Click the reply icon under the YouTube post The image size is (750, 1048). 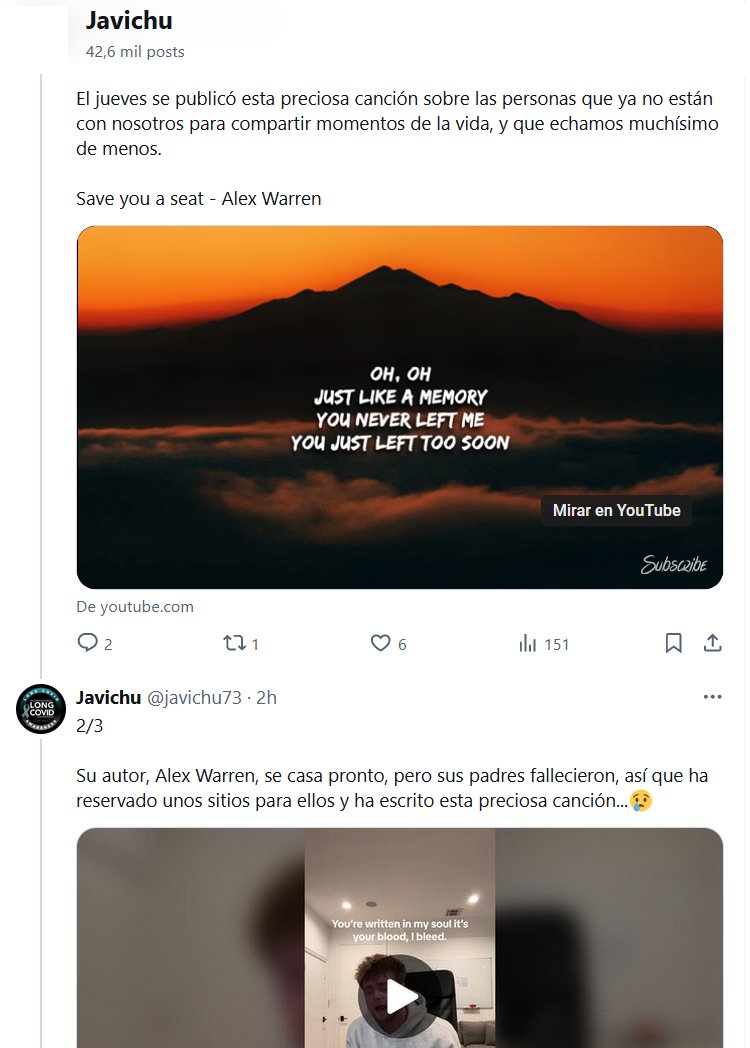point(88,643)
